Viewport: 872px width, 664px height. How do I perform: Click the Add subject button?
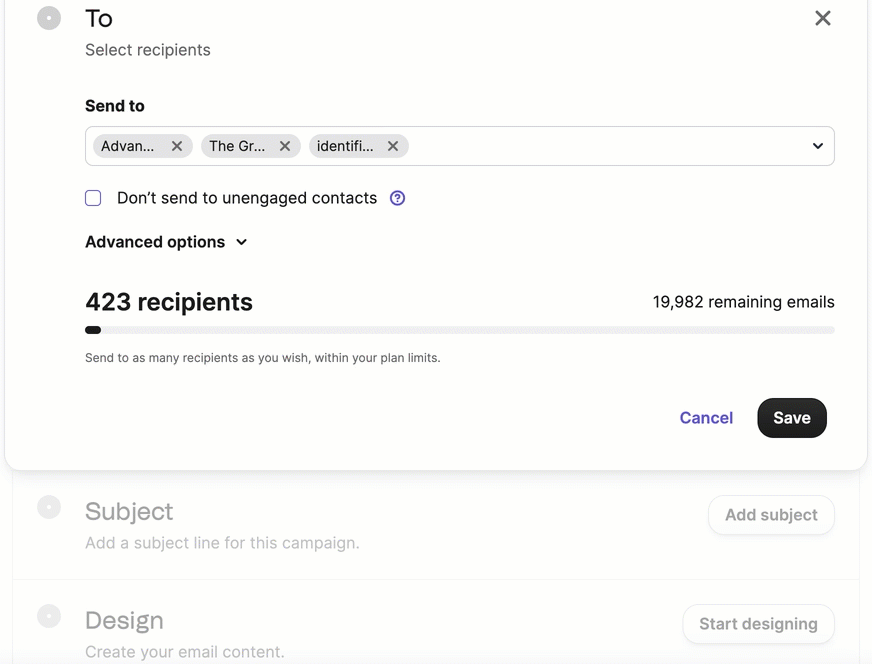[771, 515]
